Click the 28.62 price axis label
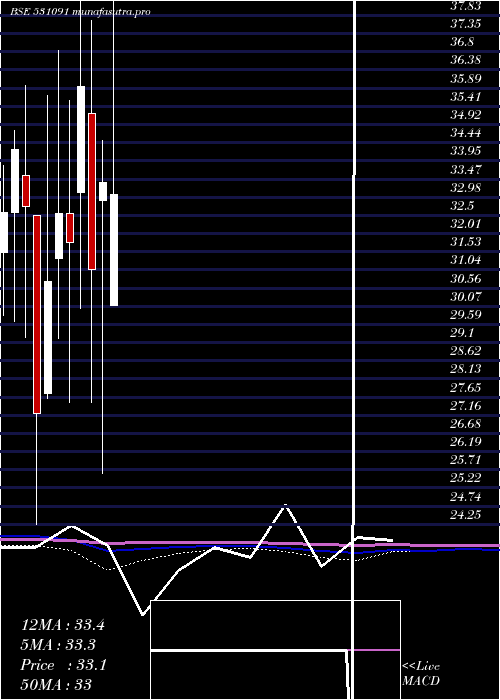The height and width of the screenshot is (700, 500). click(466, 351)
